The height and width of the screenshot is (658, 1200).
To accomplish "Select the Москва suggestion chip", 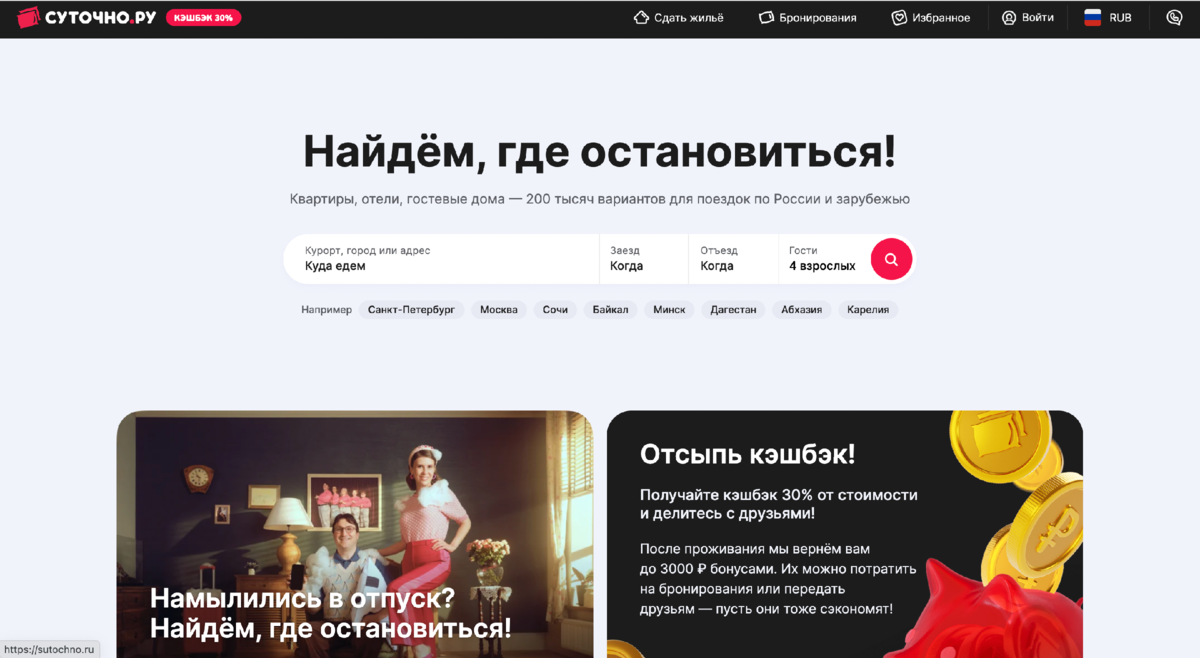I will coord(499,310).
